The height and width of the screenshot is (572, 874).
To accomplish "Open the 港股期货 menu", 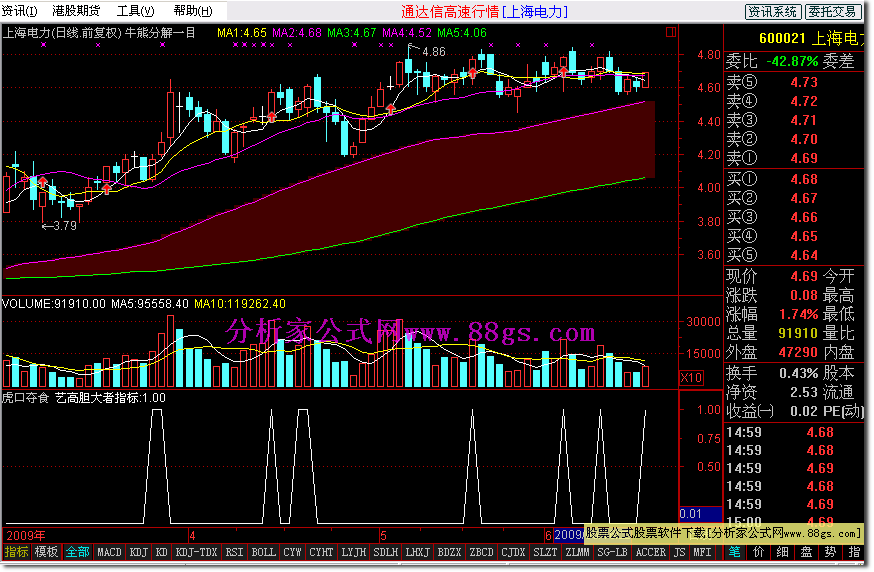I will (76, 11).
